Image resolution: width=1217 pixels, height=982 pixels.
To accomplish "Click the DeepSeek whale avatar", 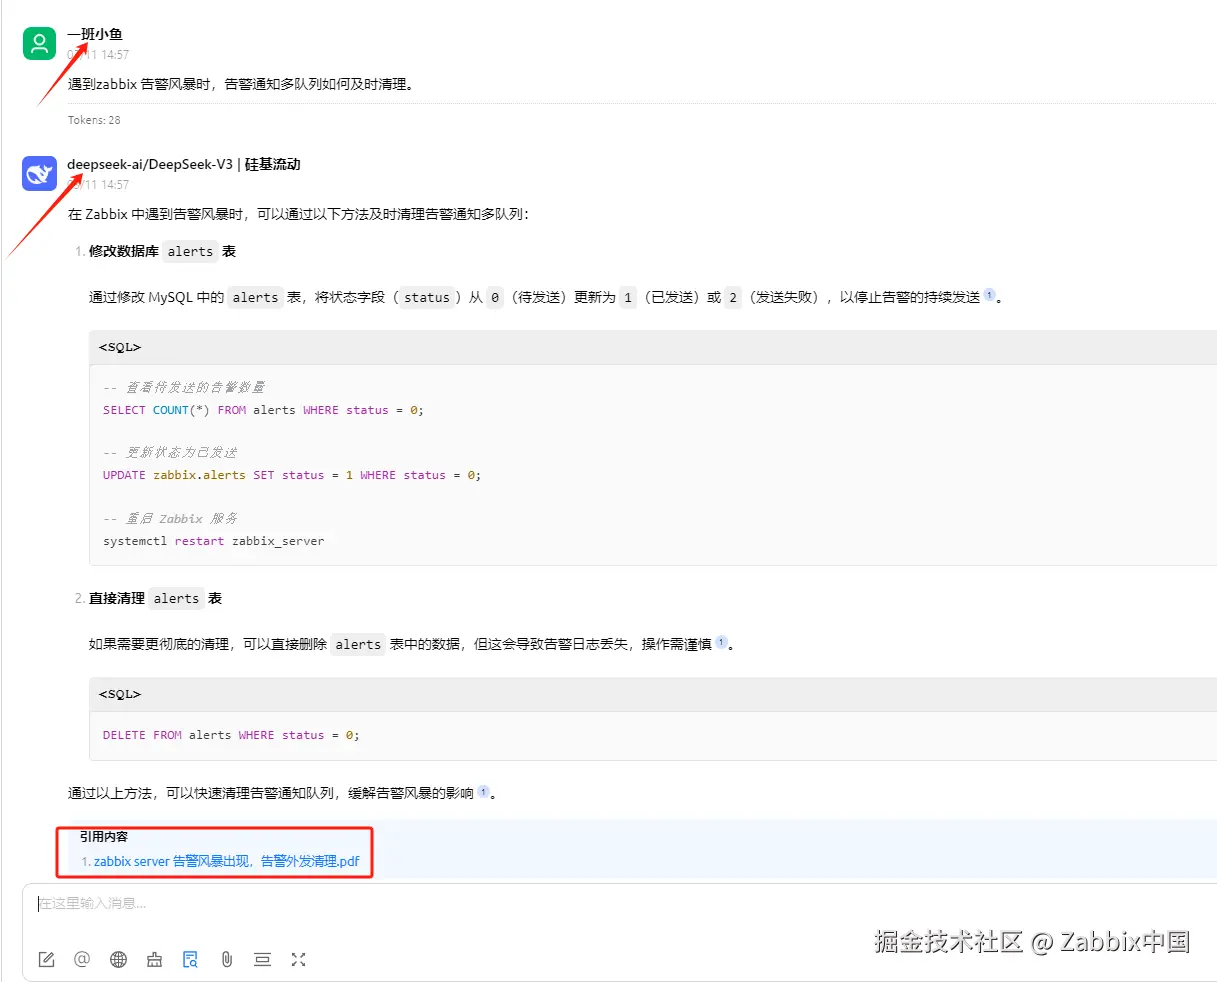I will point(40,173).
